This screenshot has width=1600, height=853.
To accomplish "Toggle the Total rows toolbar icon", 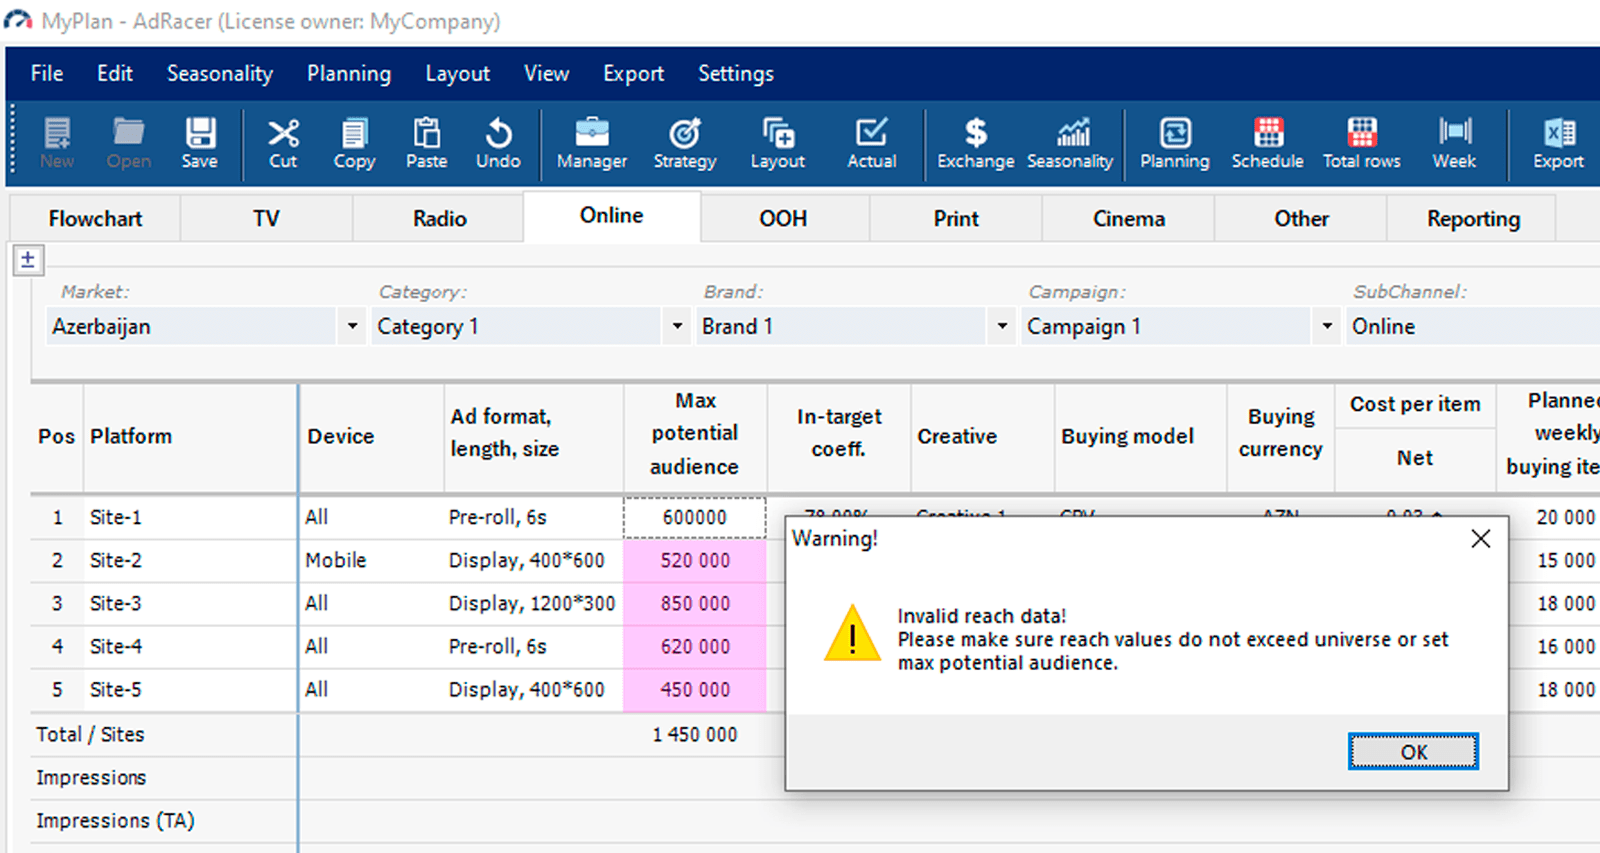I will [x=1362, y=143].
